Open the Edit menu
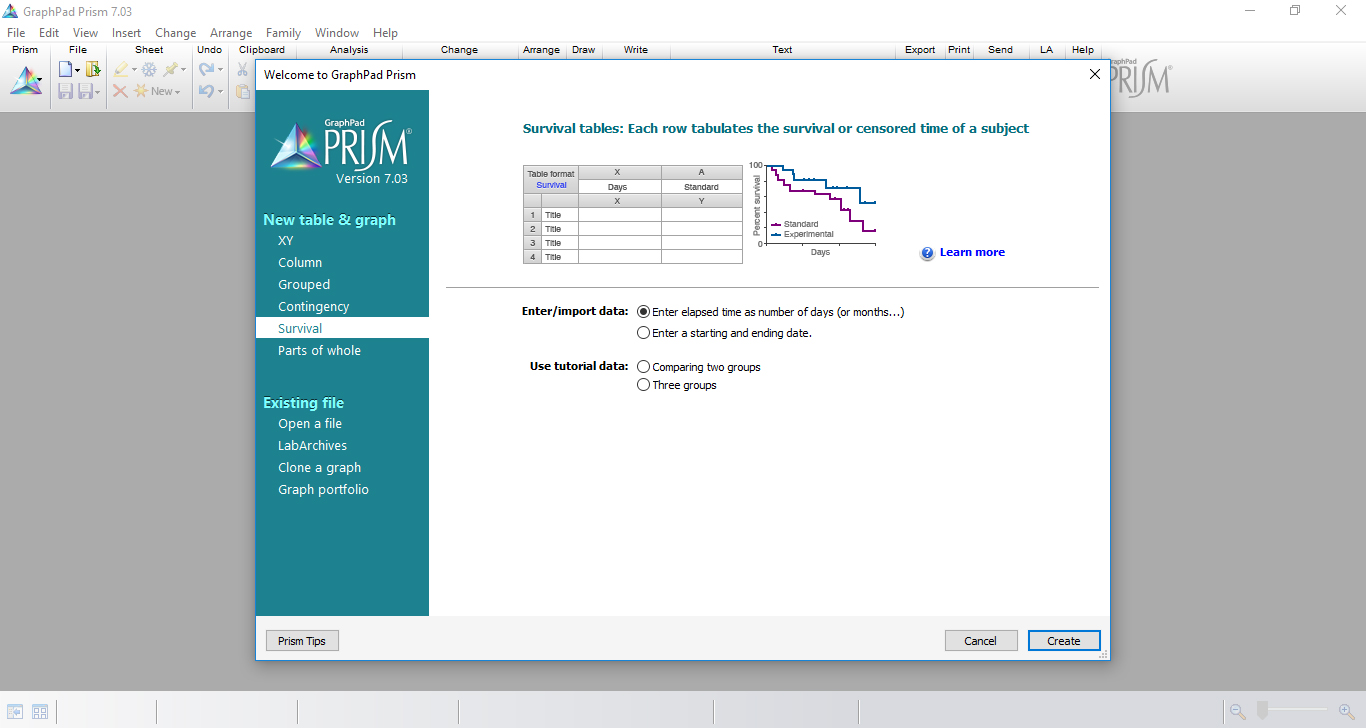Screen dimensions: 1366x728 point(49,33)
